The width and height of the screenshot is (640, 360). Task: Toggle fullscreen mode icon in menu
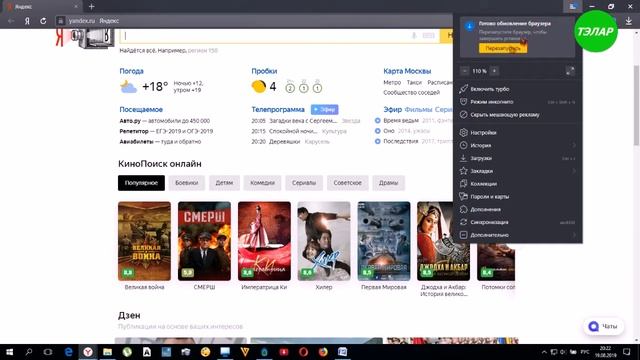[x=570, y=71]
